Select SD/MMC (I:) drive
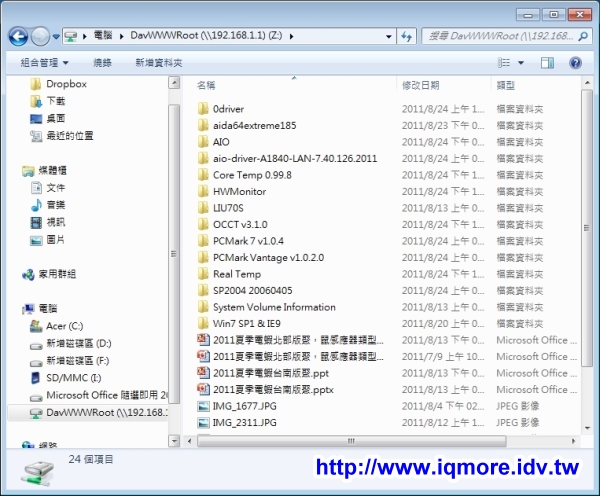This screenshot has width=600, height=496. coord(74,378)
